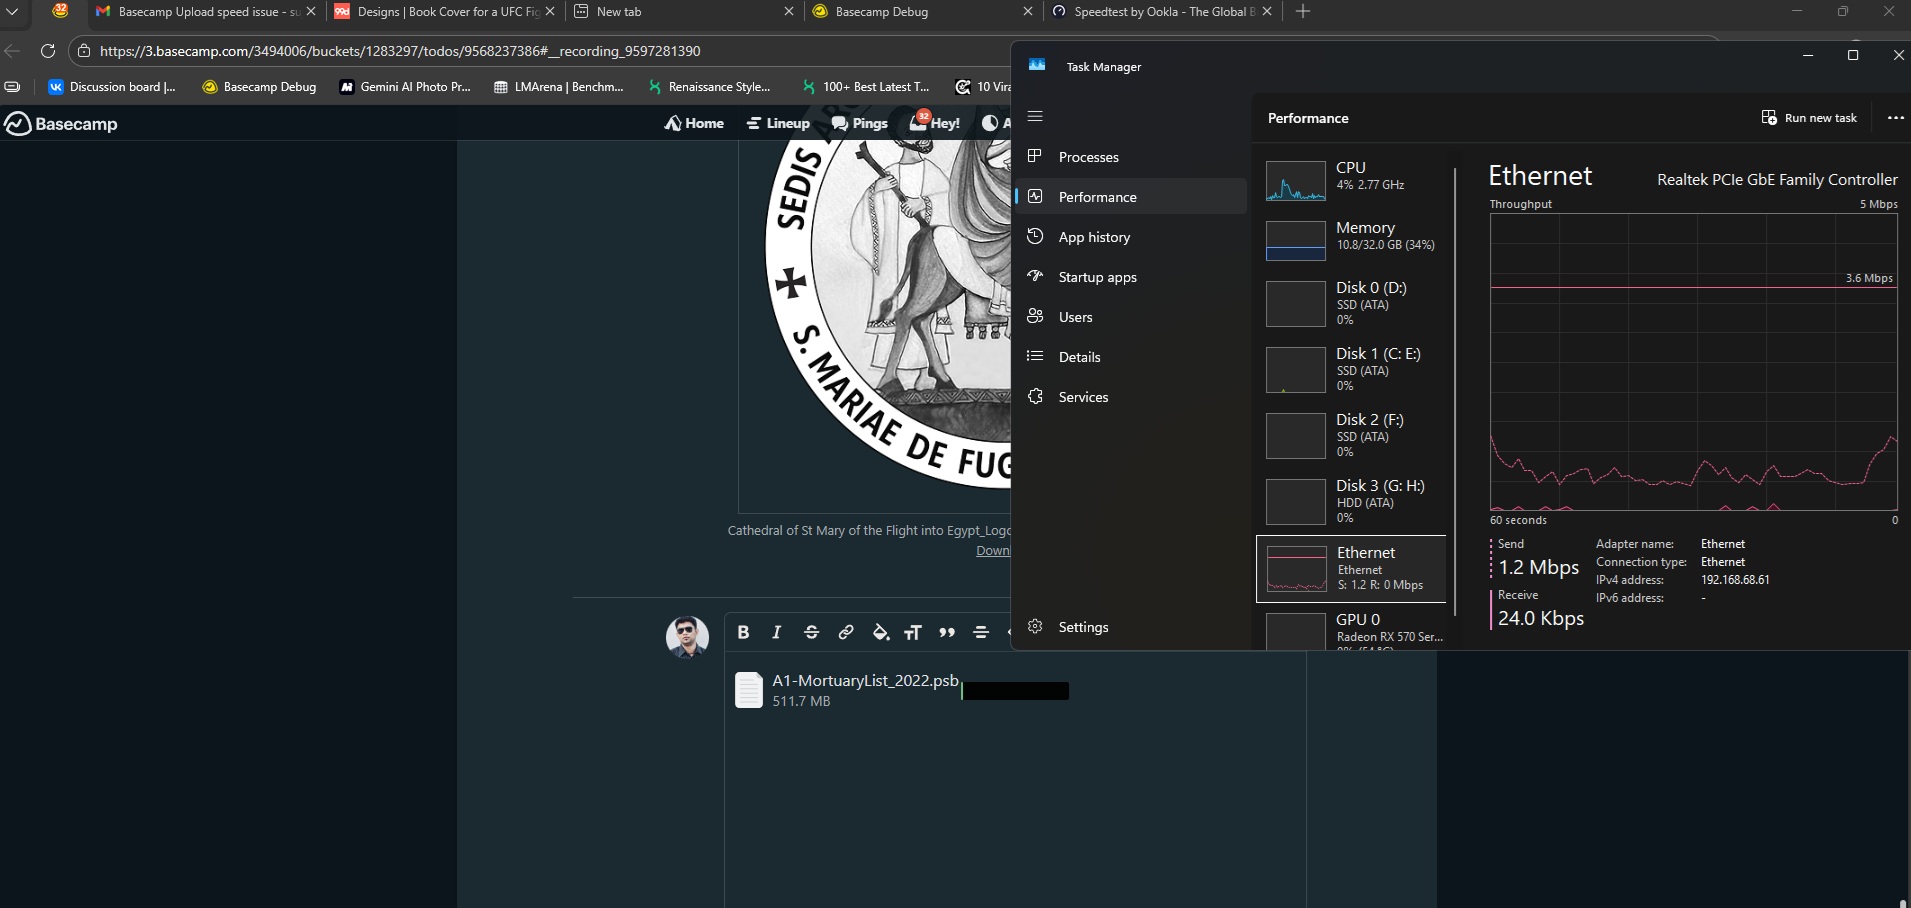Insert a block quote in the editor

[947, 632]
